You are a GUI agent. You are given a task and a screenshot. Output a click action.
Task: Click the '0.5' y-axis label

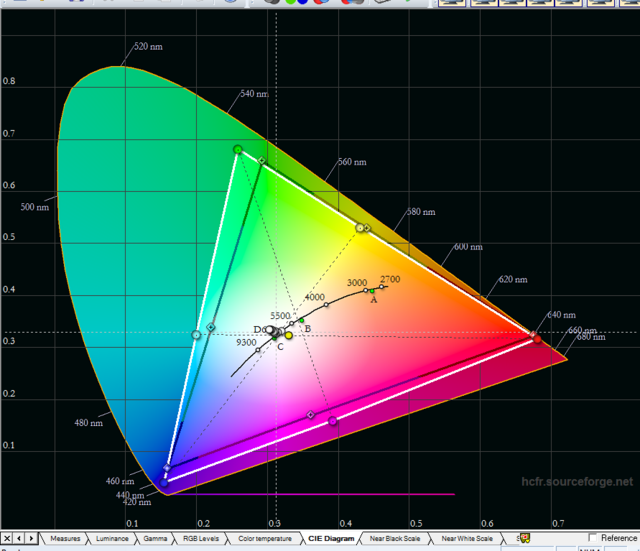click(9, 237)
